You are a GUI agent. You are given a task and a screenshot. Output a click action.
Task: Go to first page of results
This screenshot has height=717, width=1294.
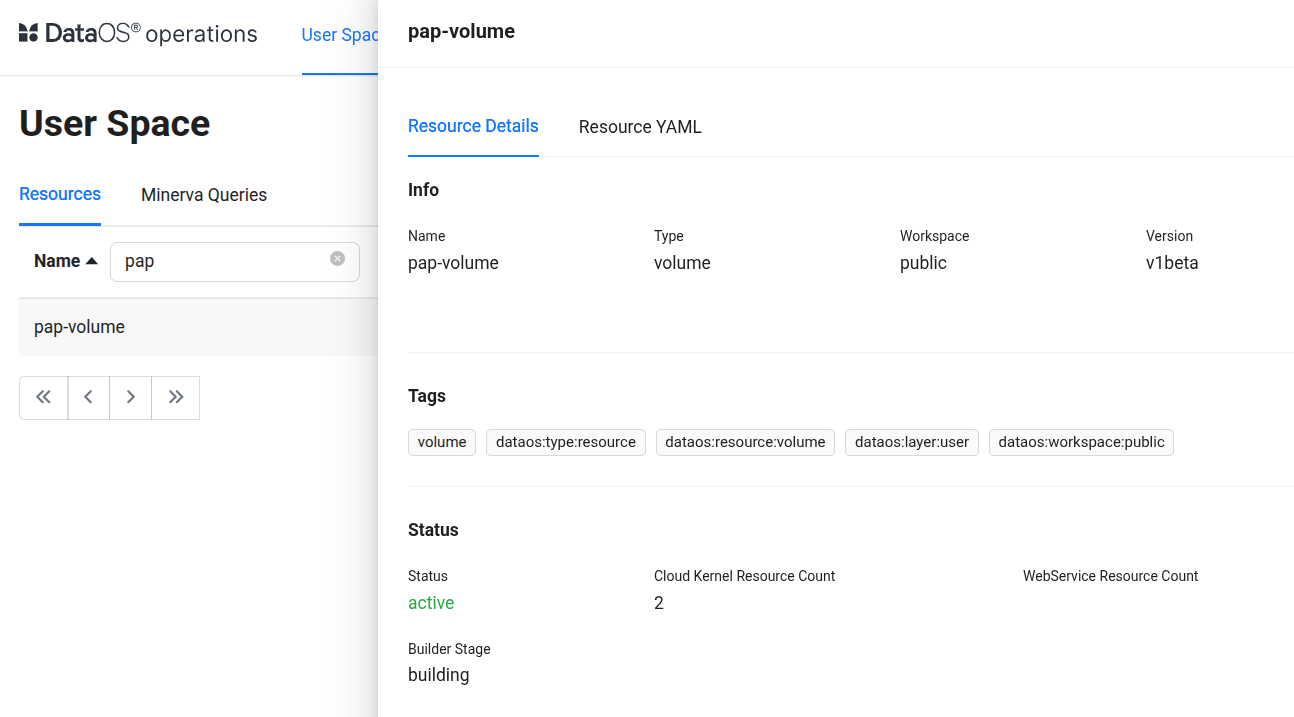(43, 397)
